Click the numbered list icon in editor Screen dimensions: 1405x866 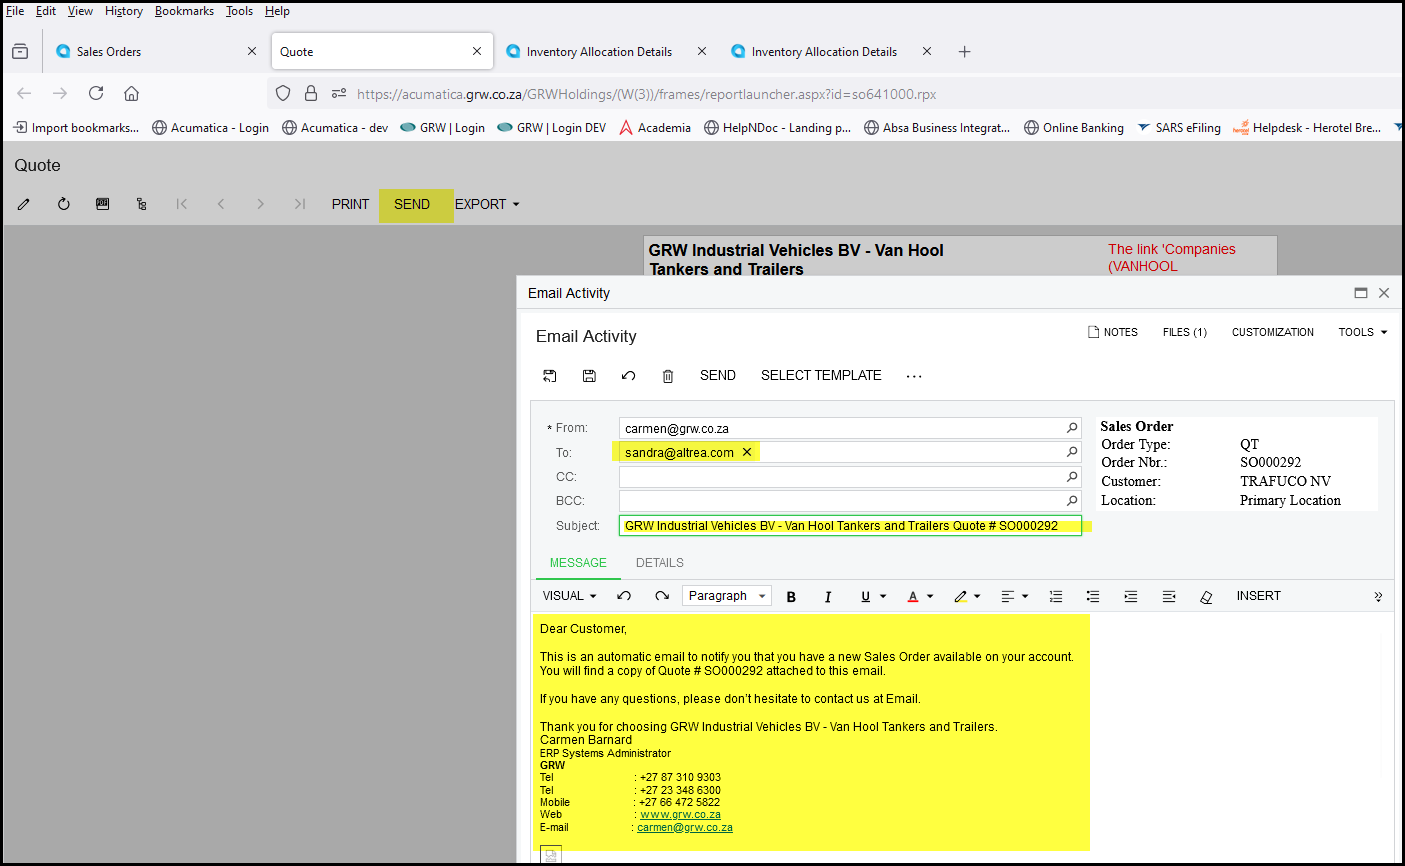(1056, 596)
